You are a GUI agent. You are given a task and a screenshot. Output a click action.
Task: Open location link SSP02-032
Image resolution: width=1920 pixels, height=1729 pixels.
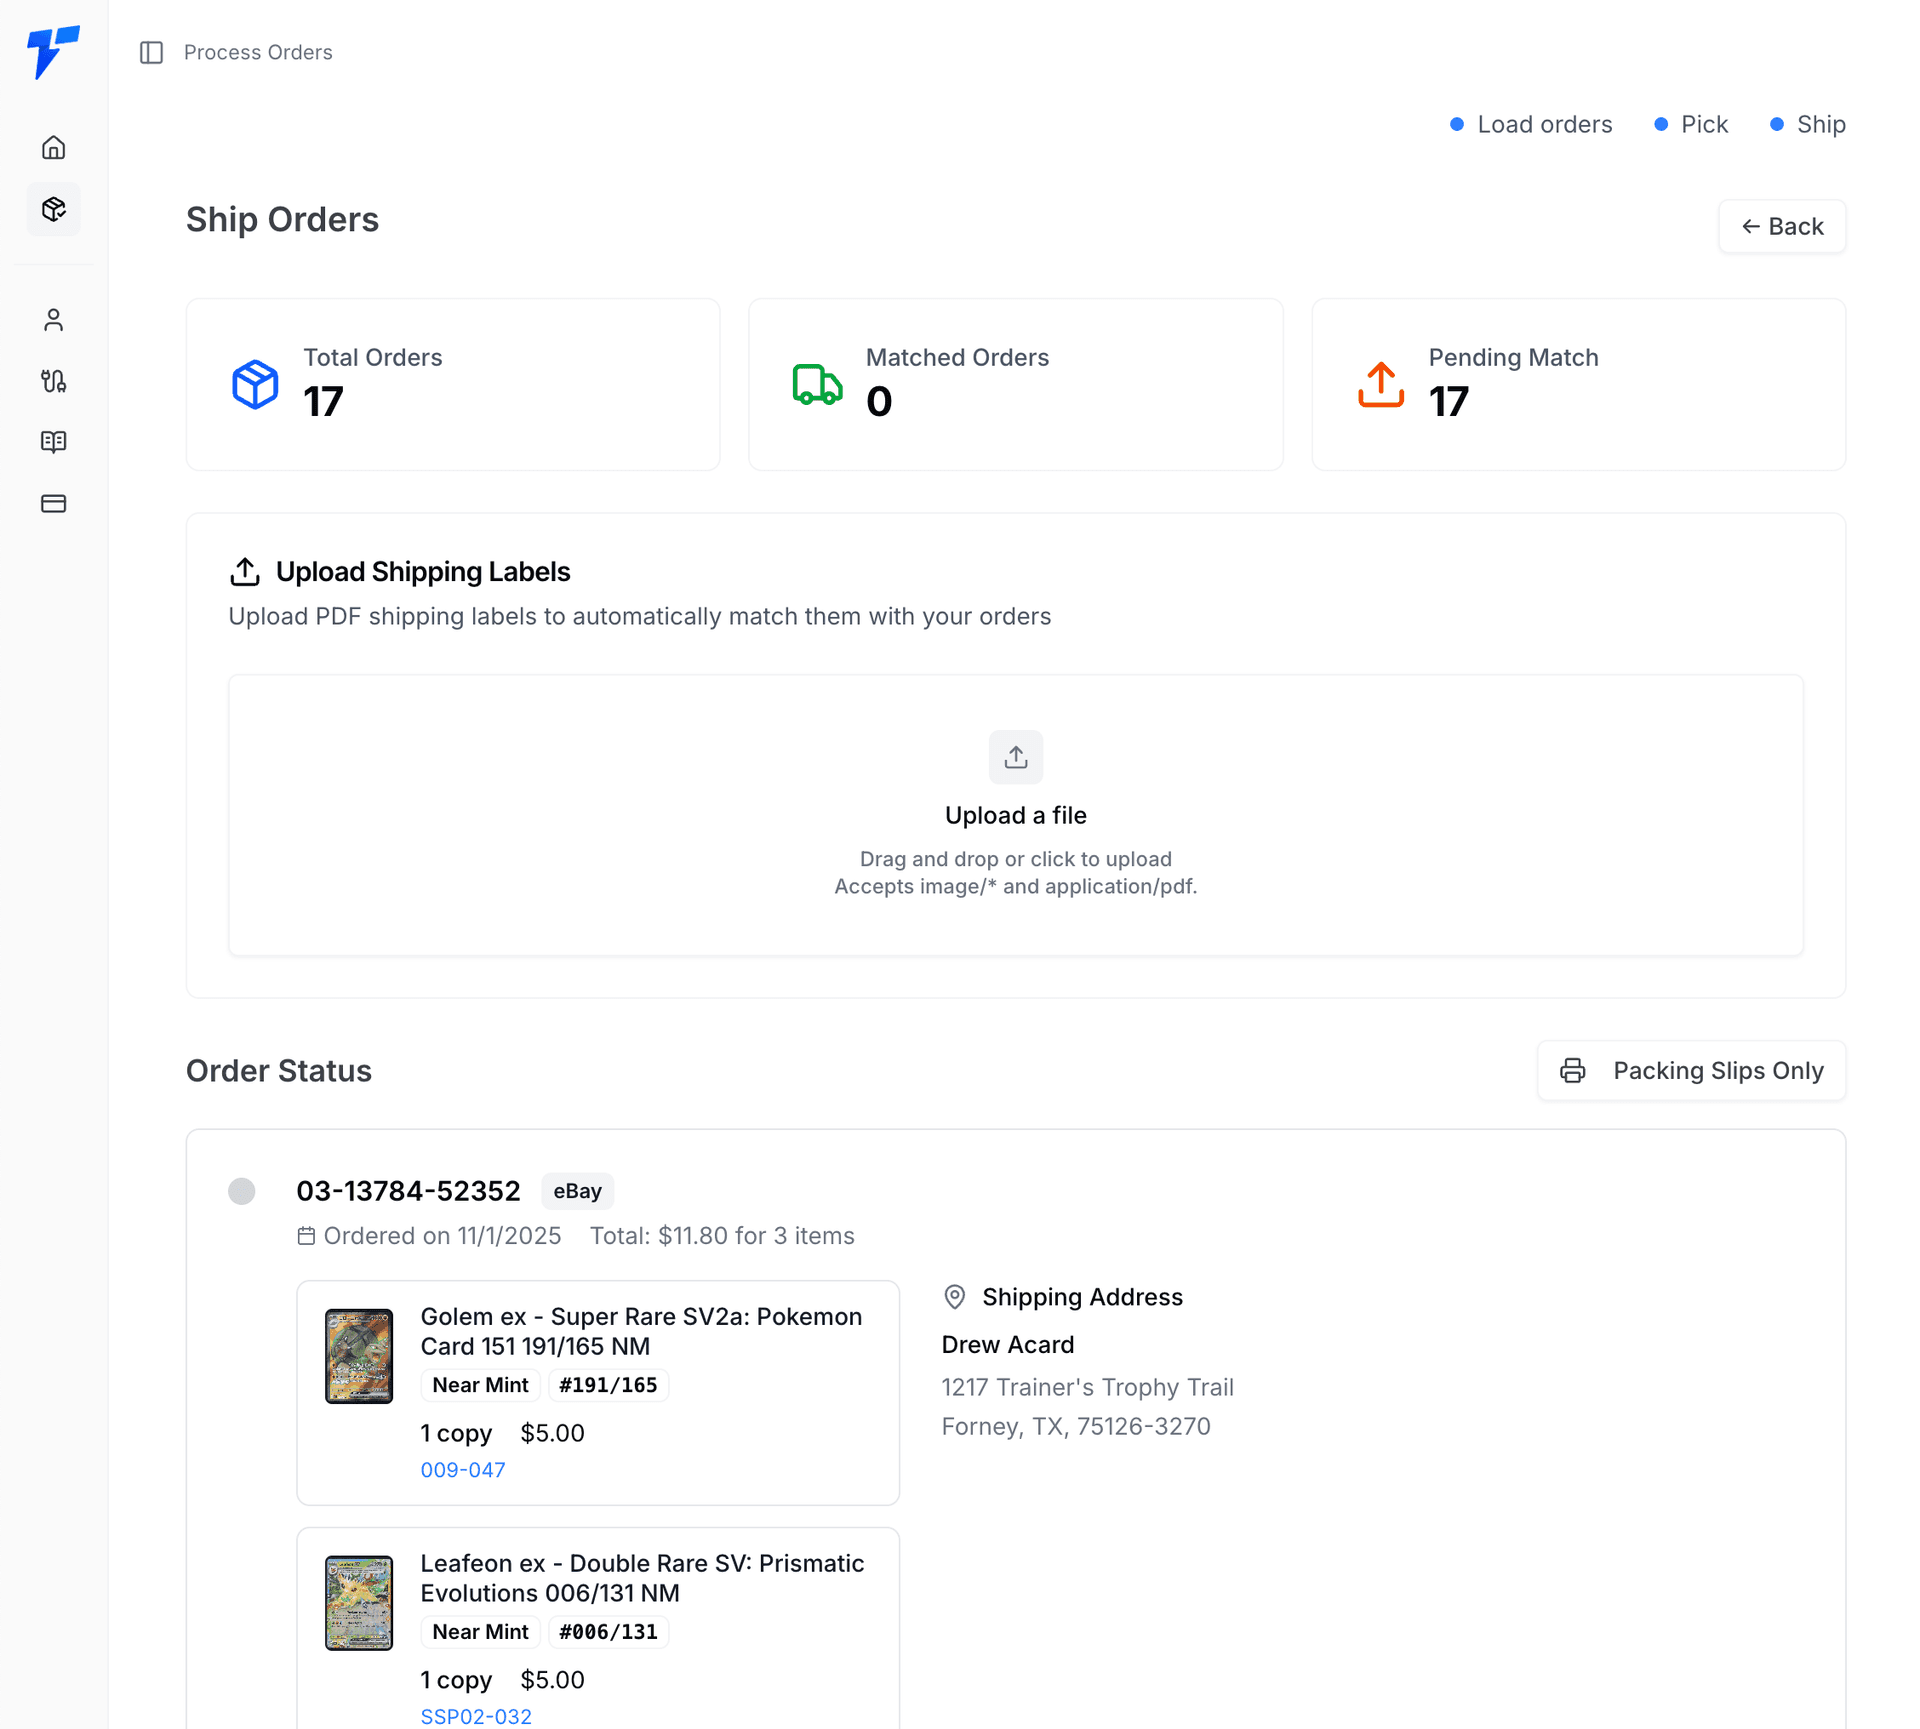pyautogui.click(x=475, y=1716)
